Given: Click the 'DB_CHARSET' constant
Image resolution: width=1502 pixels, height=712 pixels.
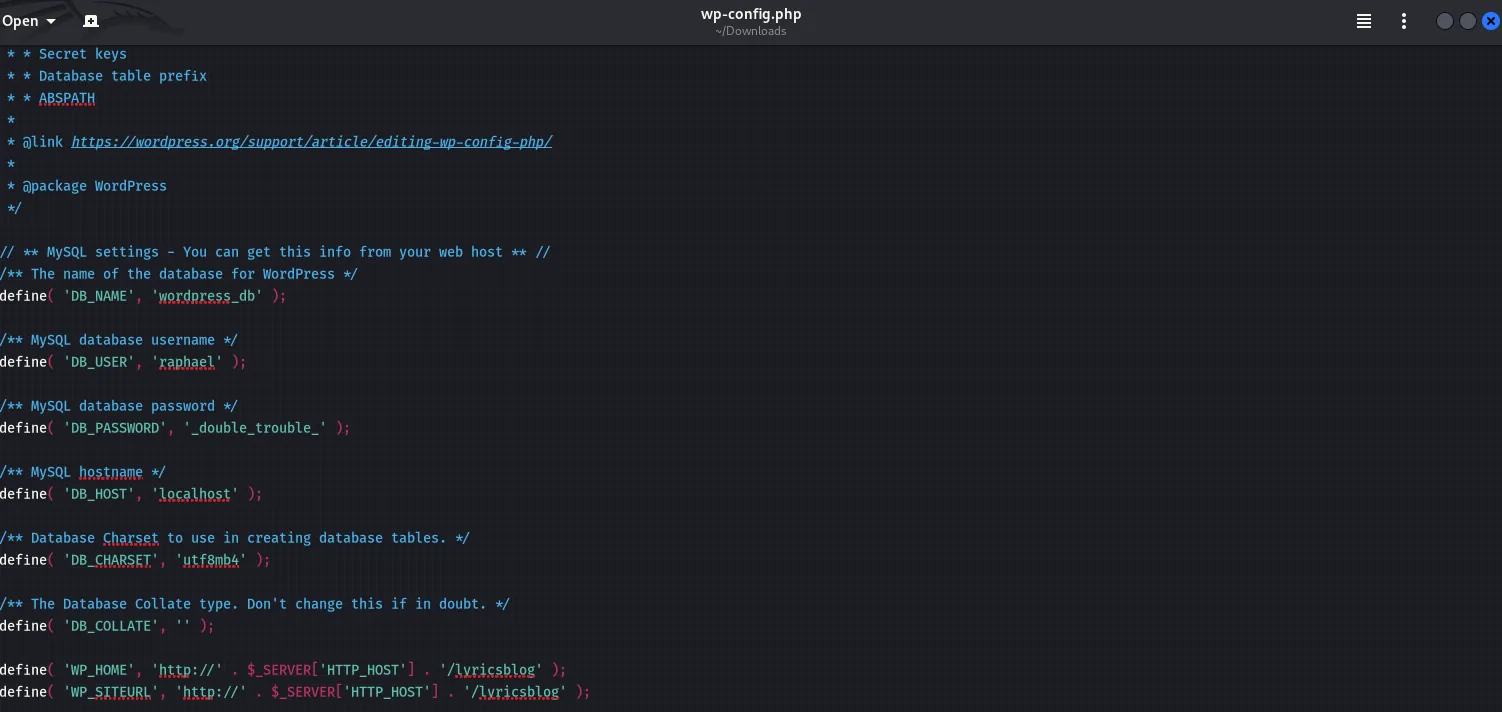Looking at the screenshot, I should [x=111, y=560].
